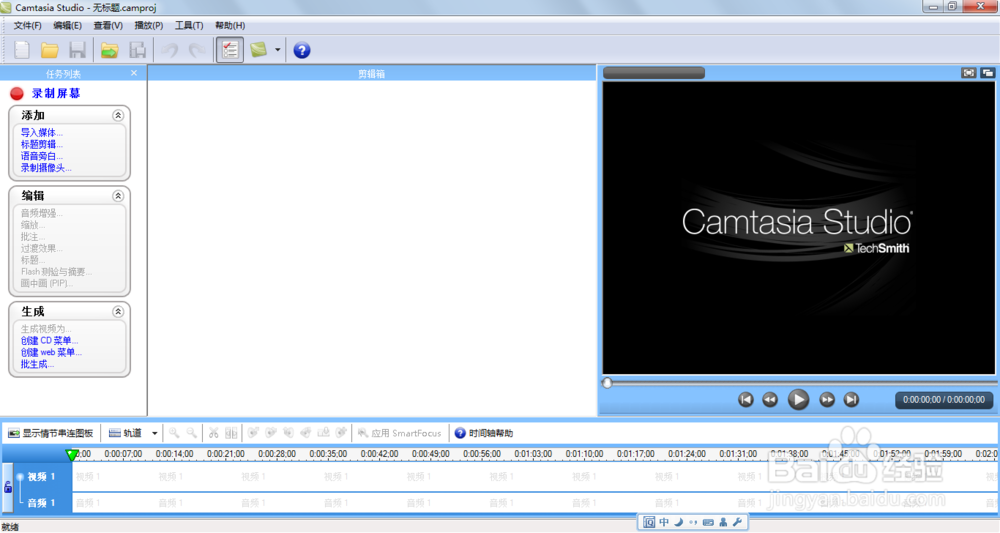Image resolution: width=1000 pixels, height=533 pixels.
Task: Click the 应用 SmartFocus button
Action: 399,434
